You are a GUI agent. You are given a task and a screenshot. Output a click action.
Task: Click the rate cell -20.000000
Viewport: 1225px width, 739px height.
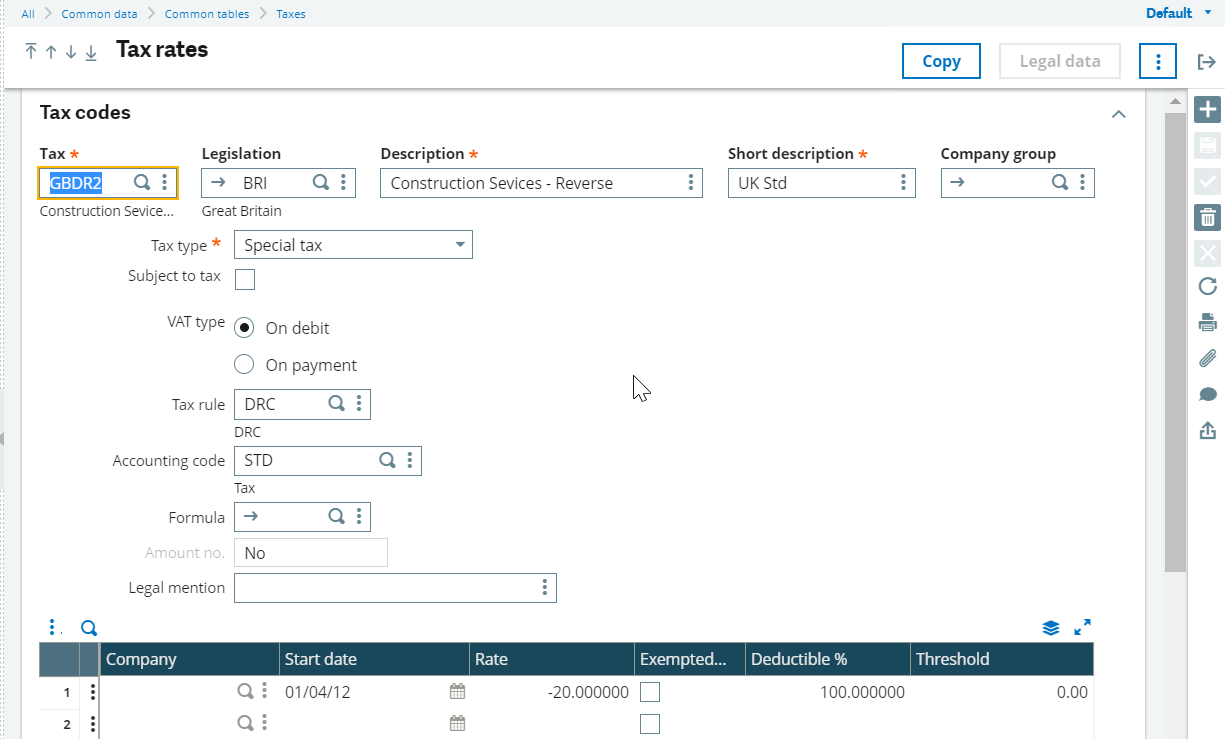click(x=552, y=692)
